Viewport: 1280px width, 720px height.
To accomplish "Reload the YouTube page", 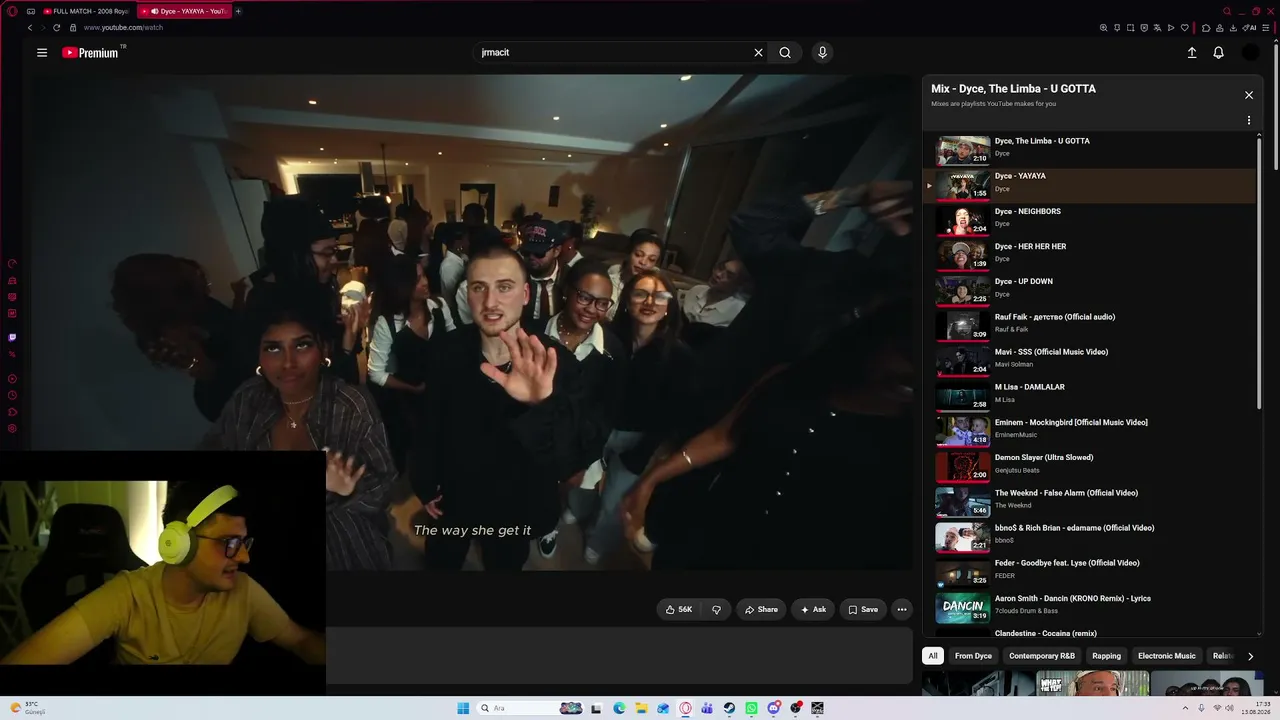I will coord(57,28).
